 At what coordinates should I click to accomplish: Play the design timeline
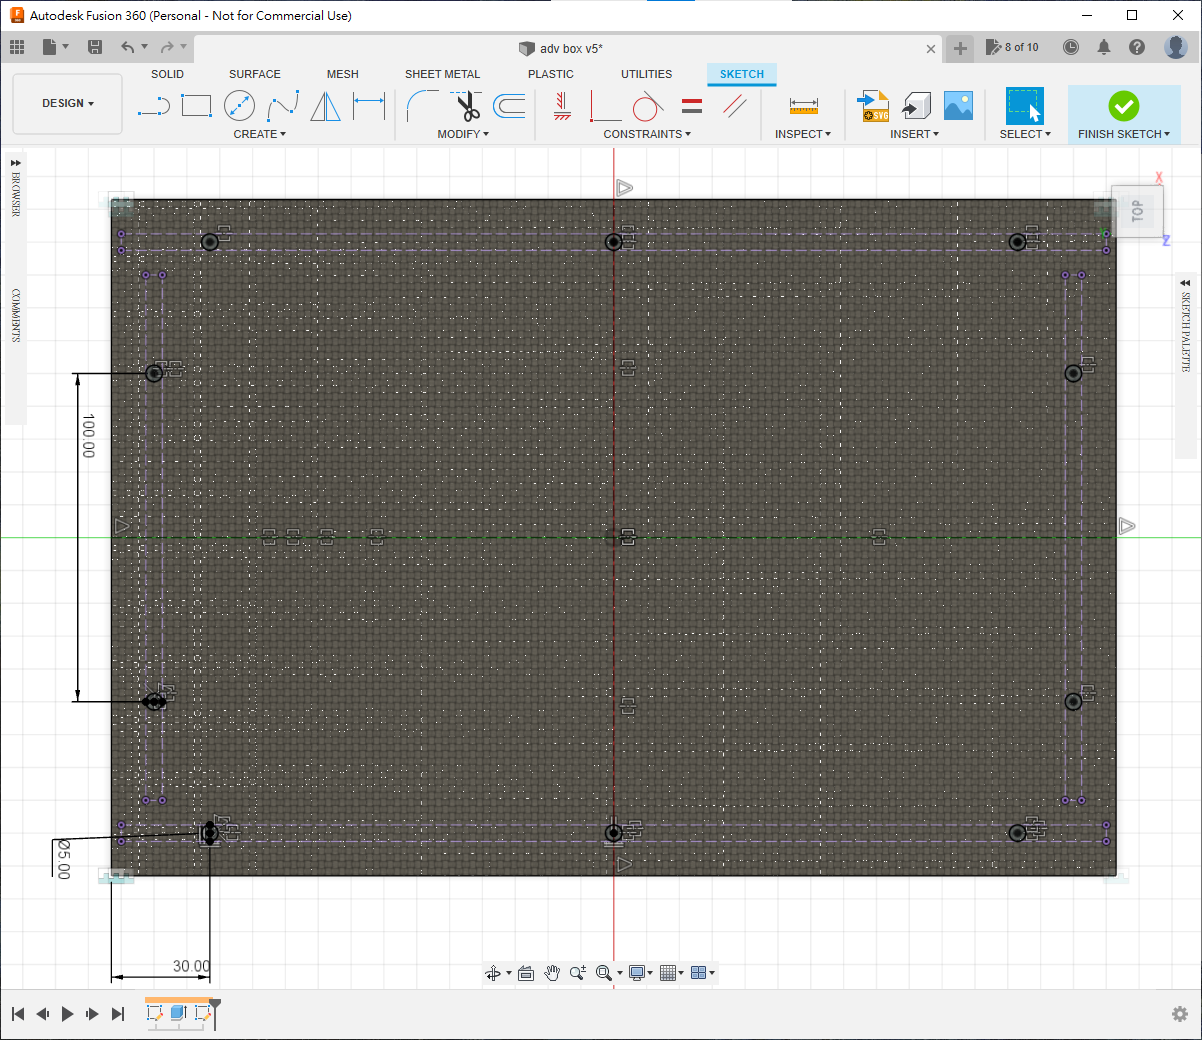[x=67, y=1014]
